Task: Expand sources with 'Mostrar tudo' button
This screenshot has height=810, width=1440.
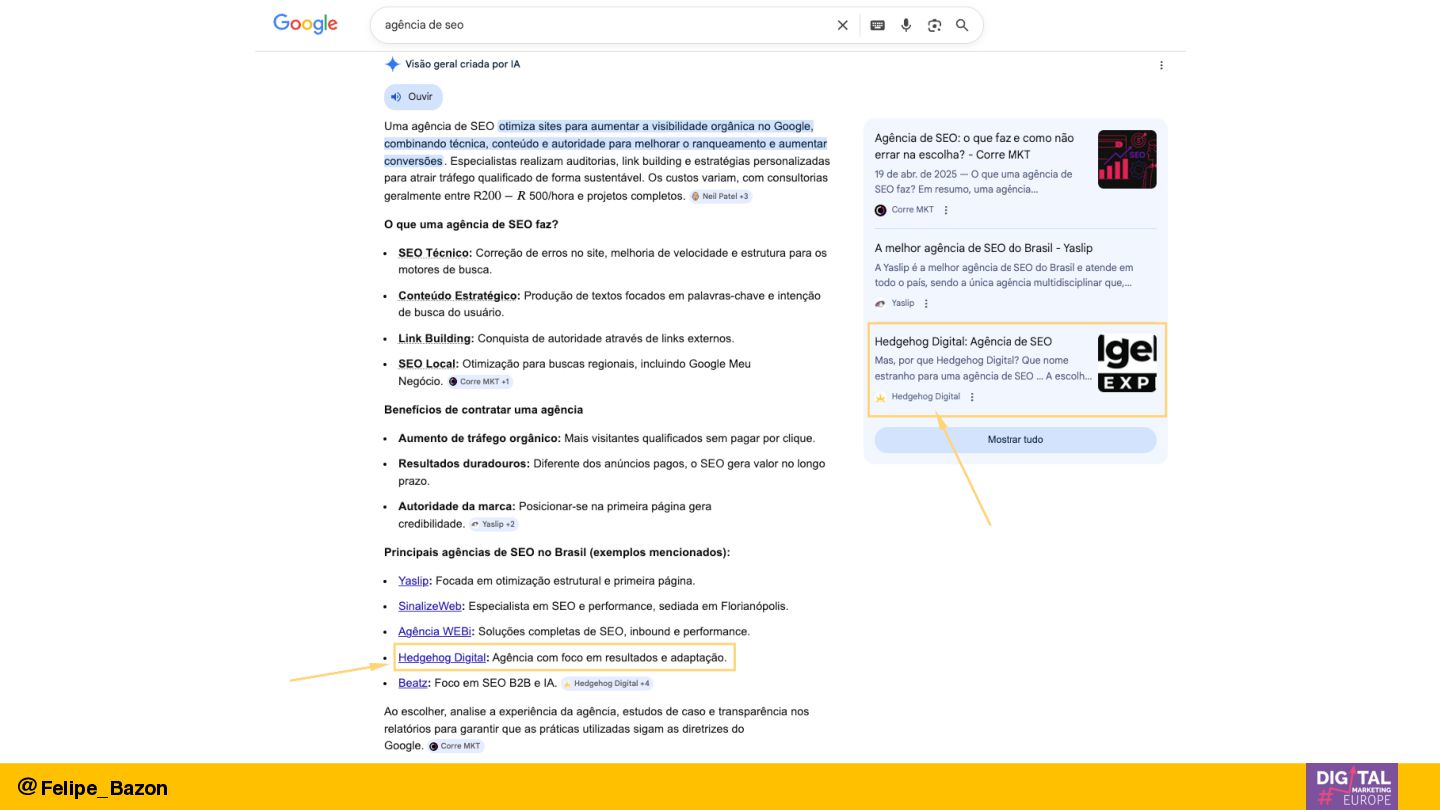Action: pyautogui.click(x=1015, y=440)
